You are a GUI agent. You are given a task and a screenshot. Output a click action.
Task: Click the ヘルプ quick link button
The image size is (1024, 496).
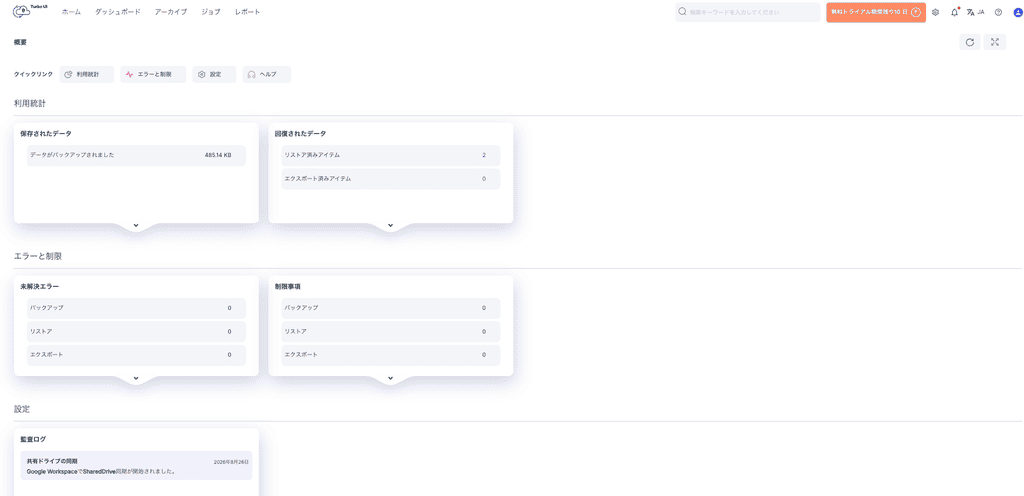pos(266,74)
